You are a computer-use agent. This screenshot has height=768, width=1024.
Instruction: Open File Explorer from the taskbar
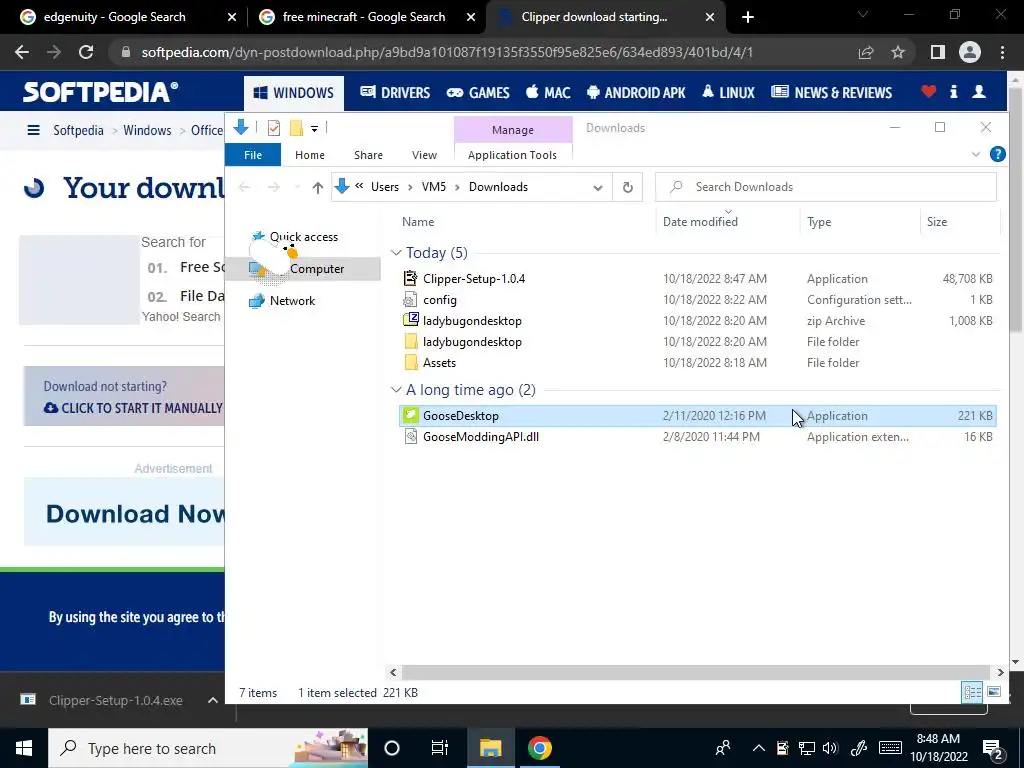pos(490,748)
